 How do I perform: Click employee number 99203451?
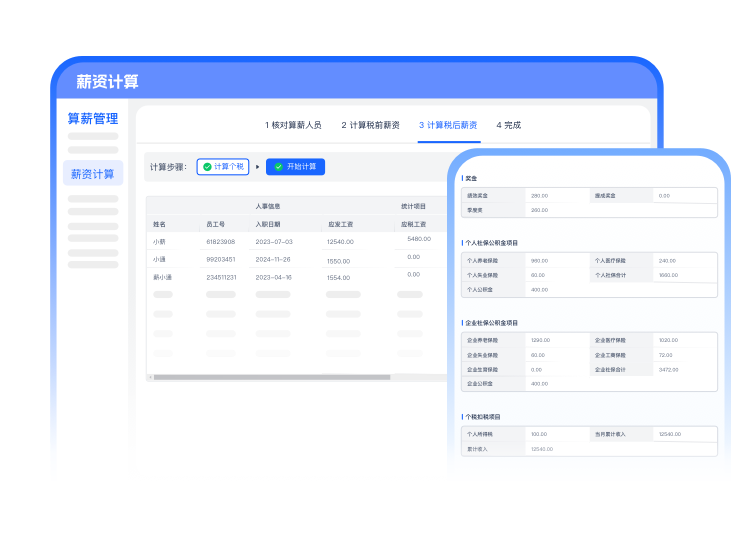click(220, 260)
